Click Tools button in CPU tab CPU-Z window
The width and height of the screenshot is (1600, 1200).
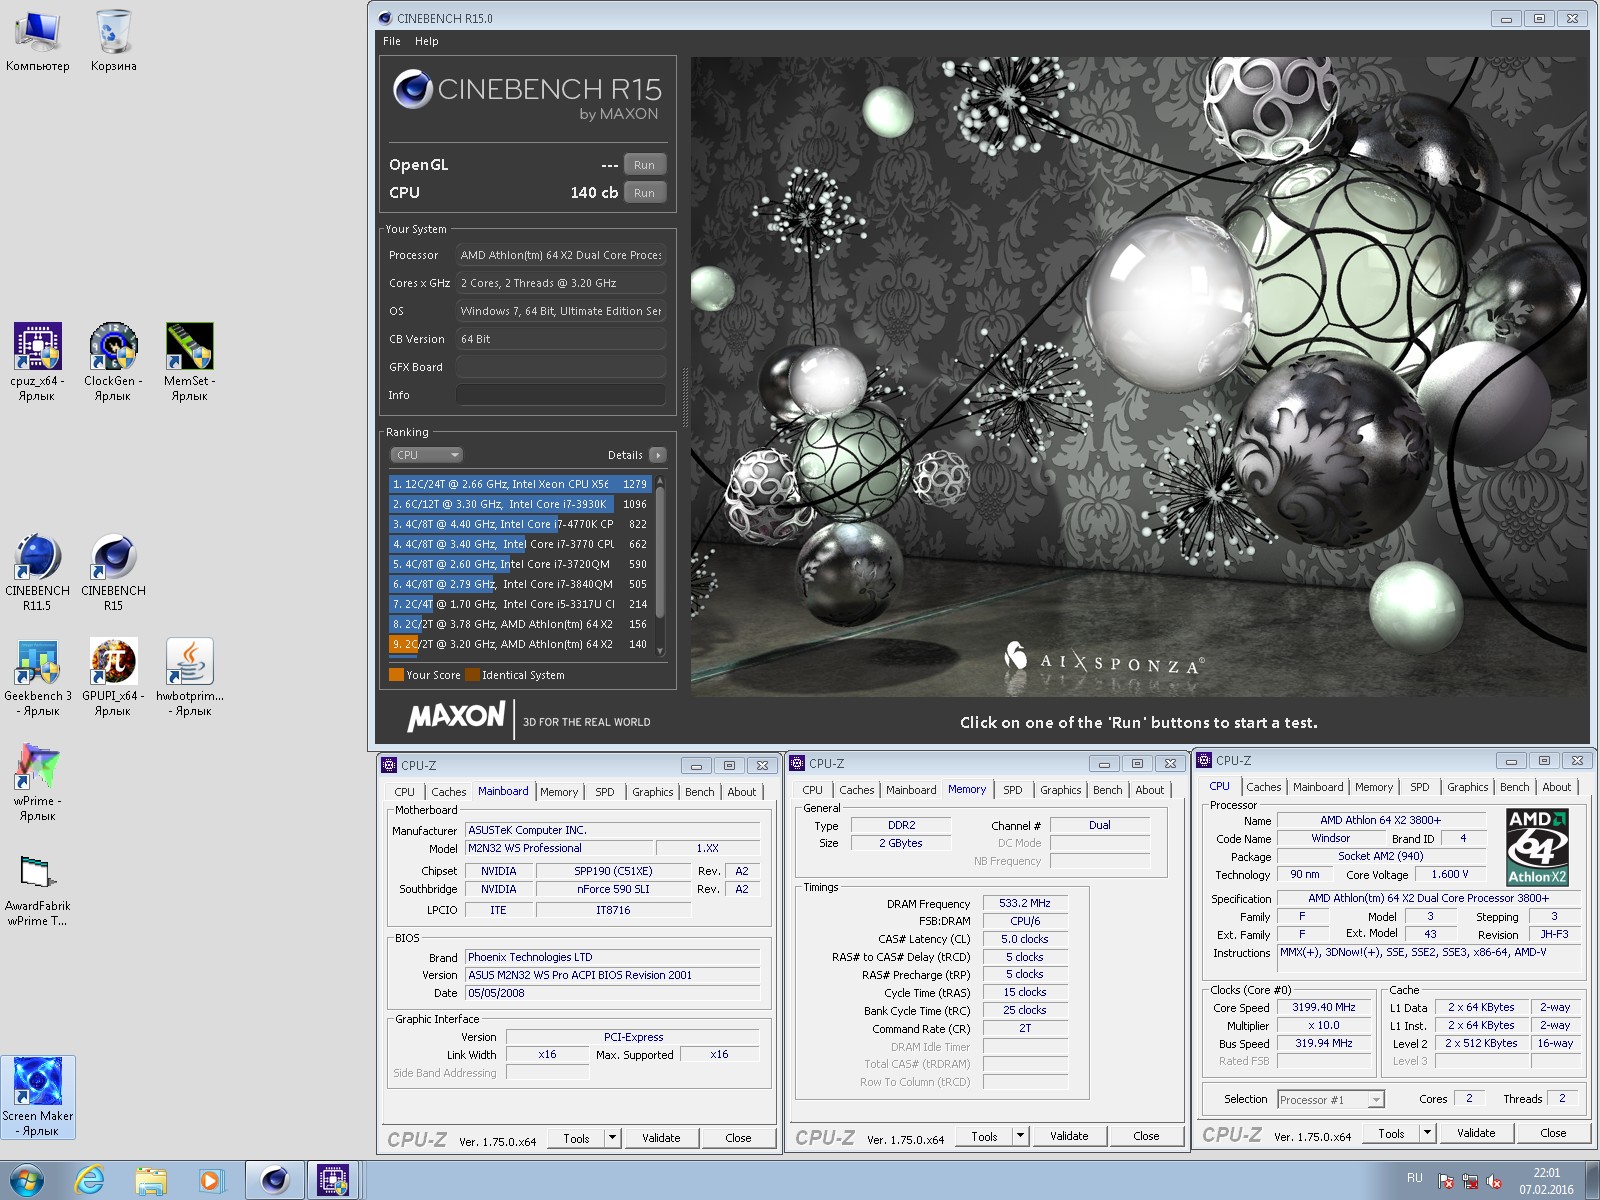coord(1391,1133)
